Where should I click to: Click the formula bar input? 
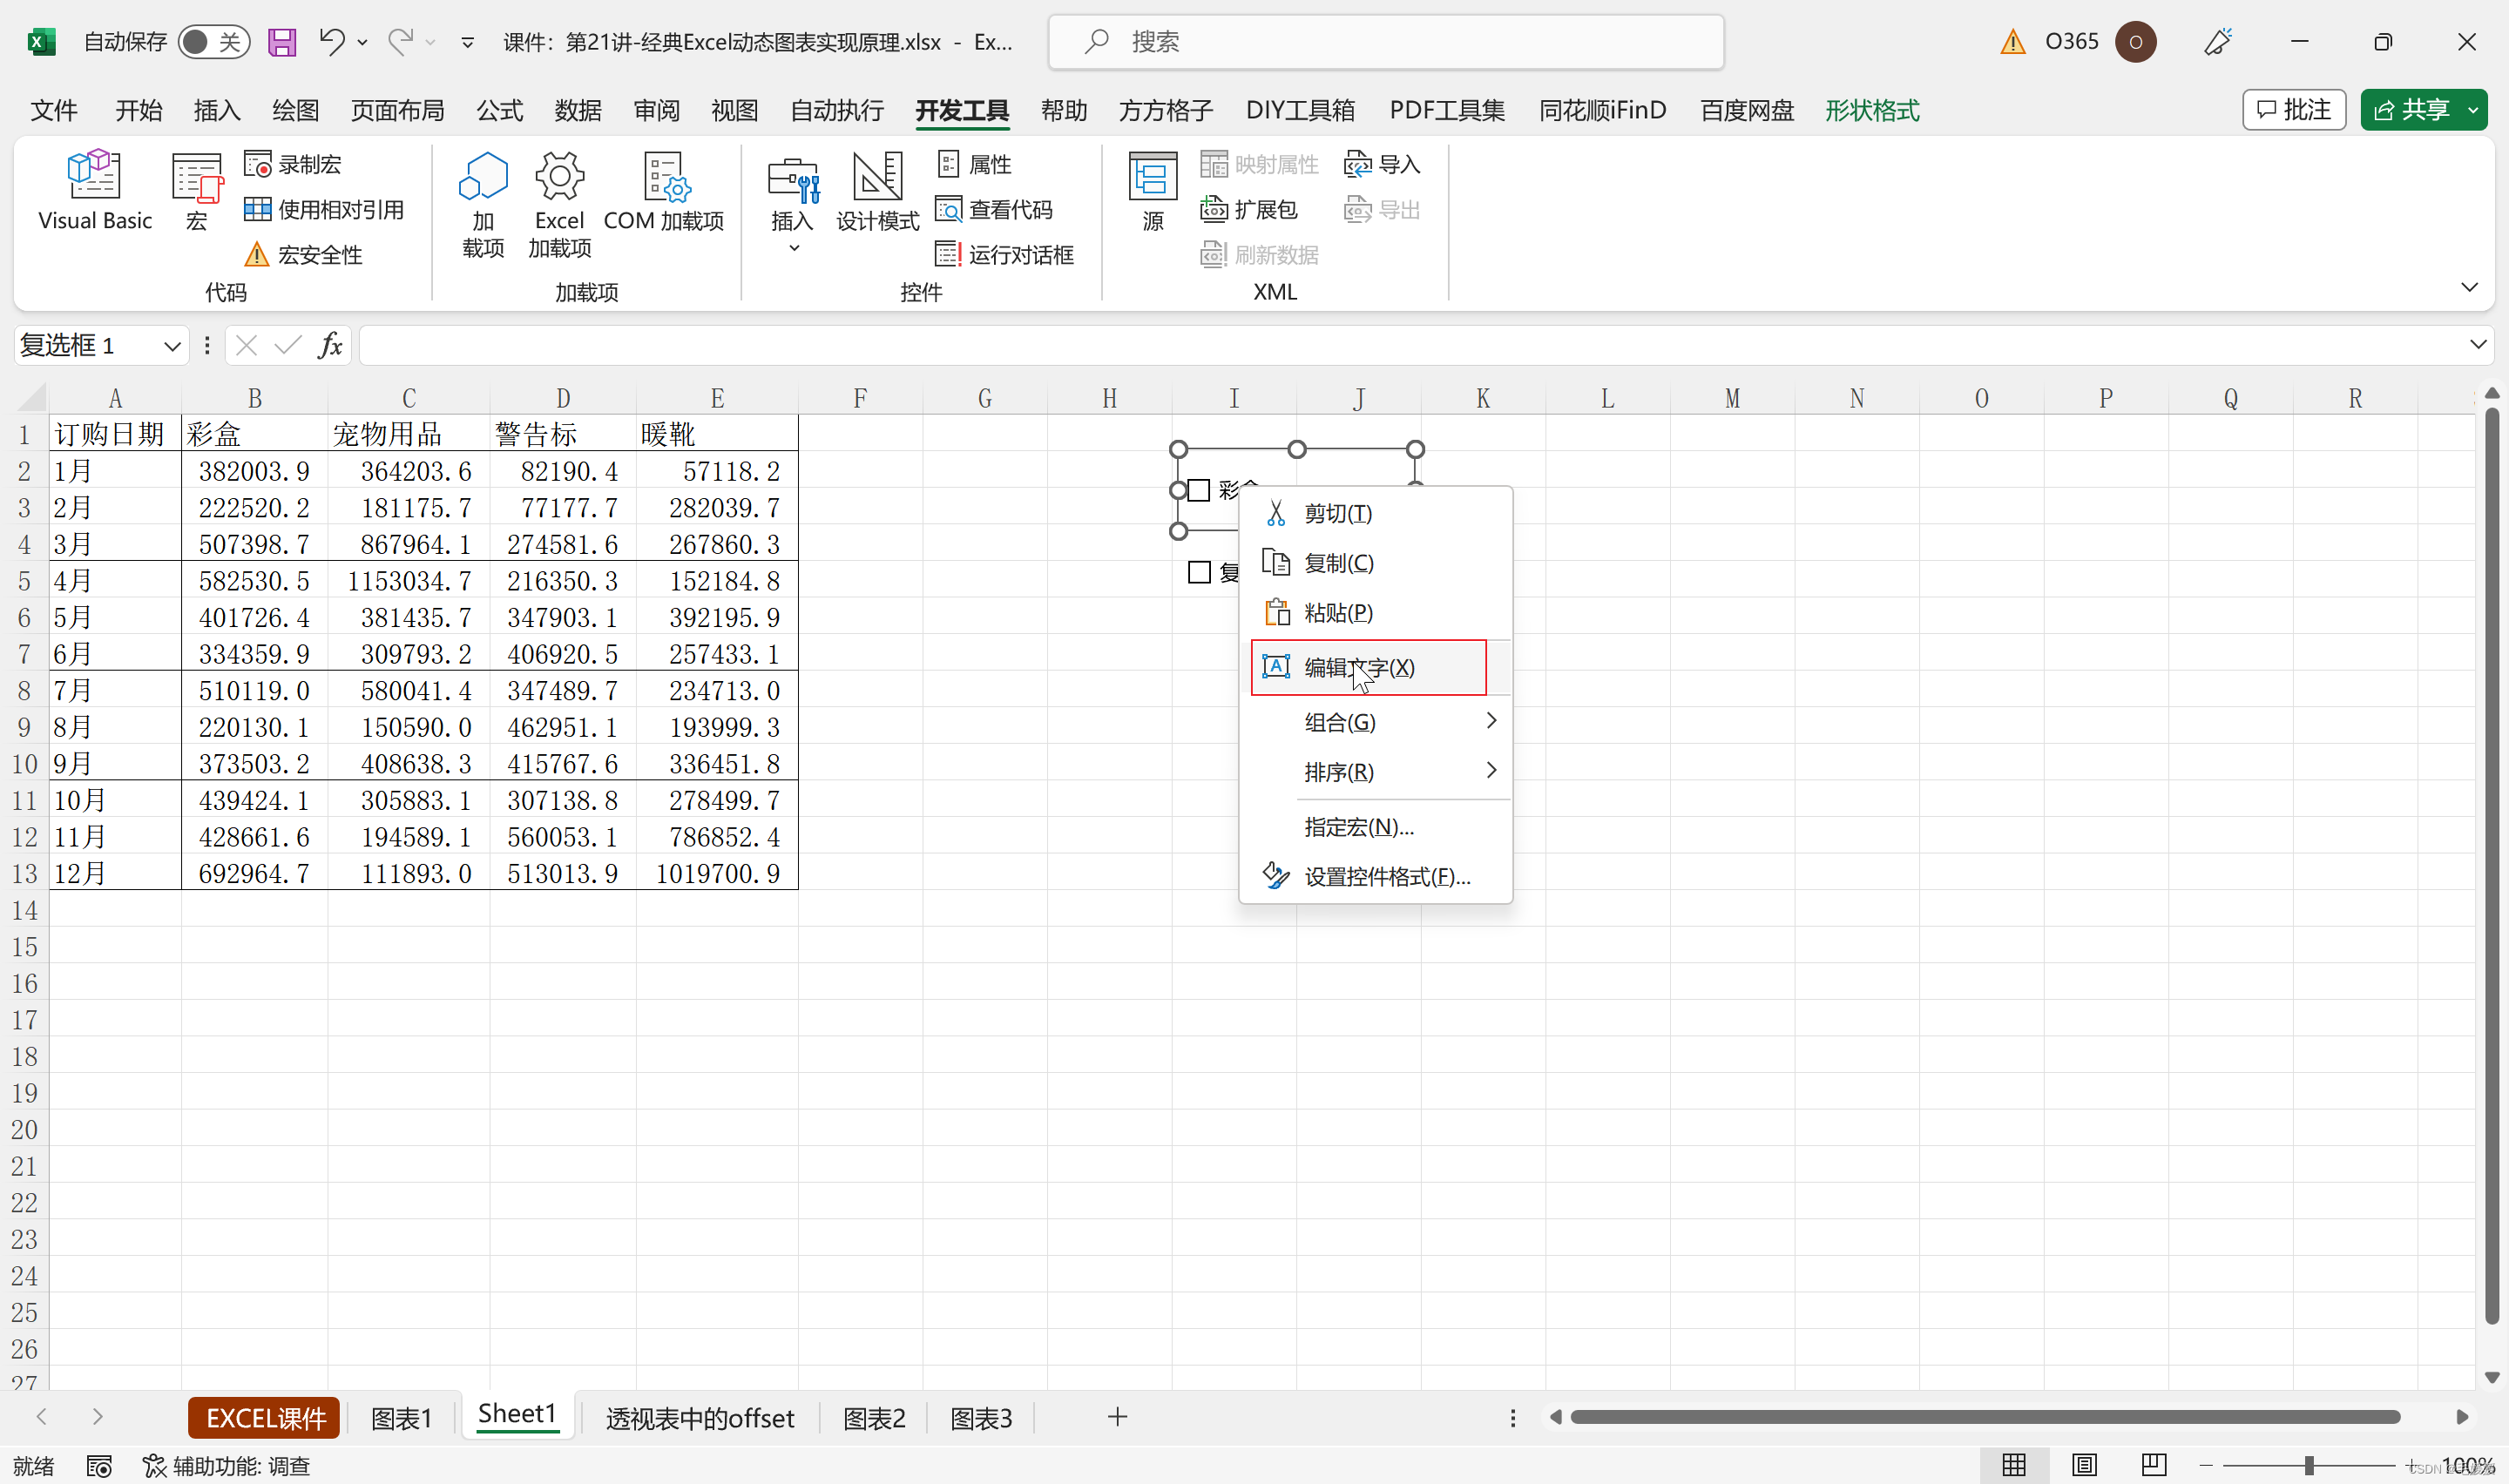pos(1412,346)
